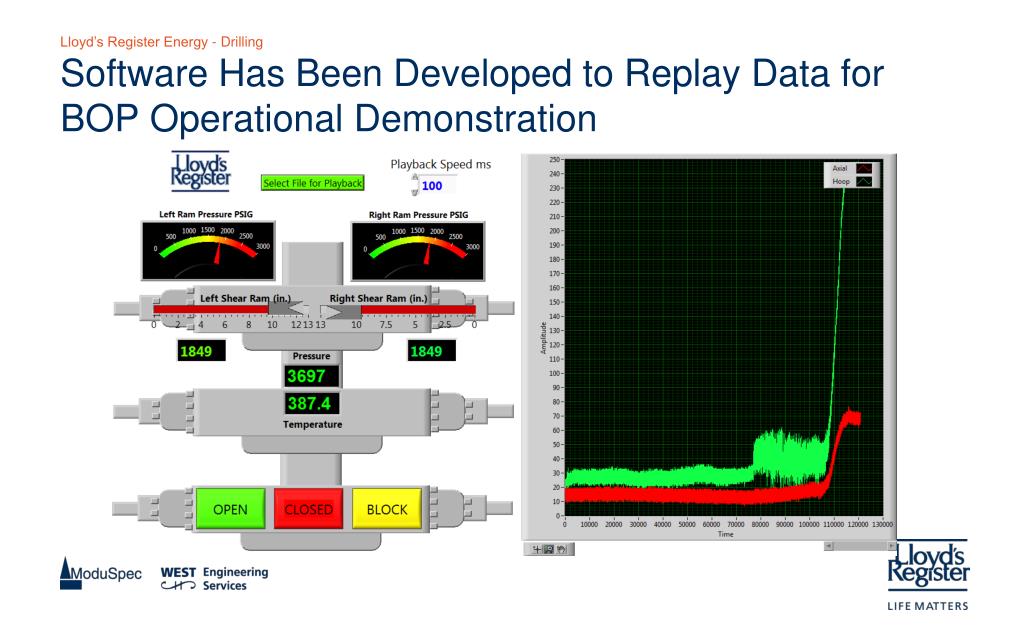This screenshot has width=1023, height=633.
Task: Click the graph scrollbar right arrow
Action: 891,546
